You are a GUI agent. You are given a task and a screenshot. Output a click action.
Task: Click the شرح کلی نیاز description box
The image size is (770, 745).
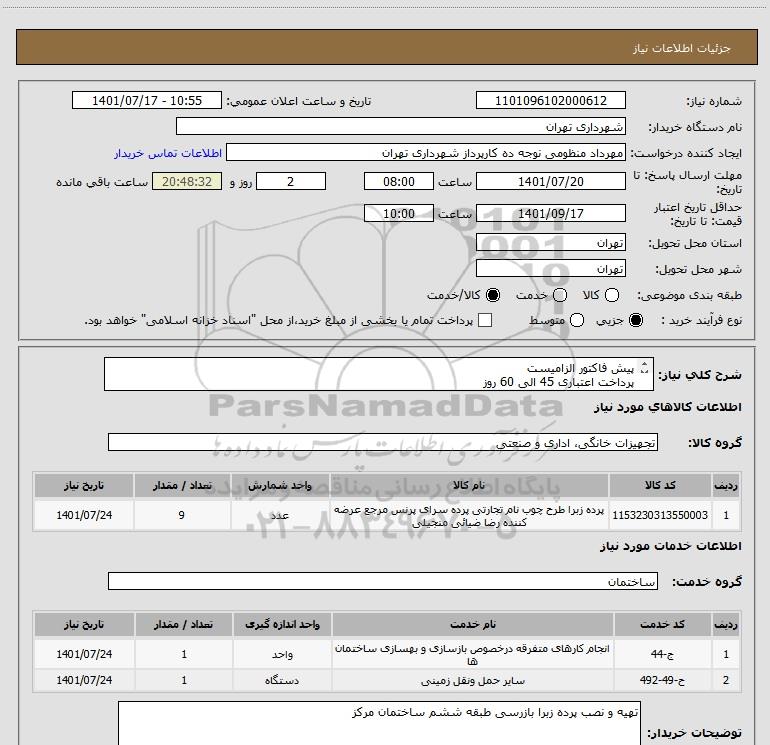click(379, 374)
